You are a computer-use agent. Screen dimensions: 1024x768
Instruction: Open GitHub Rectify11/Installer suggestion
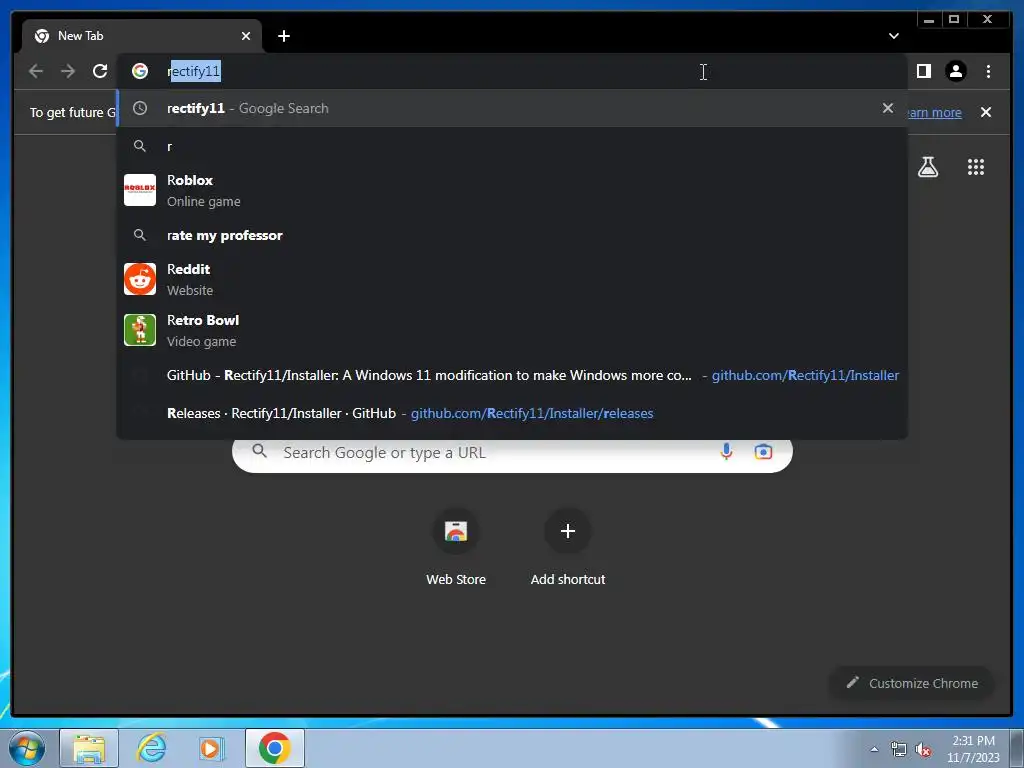tap(512, 376)
